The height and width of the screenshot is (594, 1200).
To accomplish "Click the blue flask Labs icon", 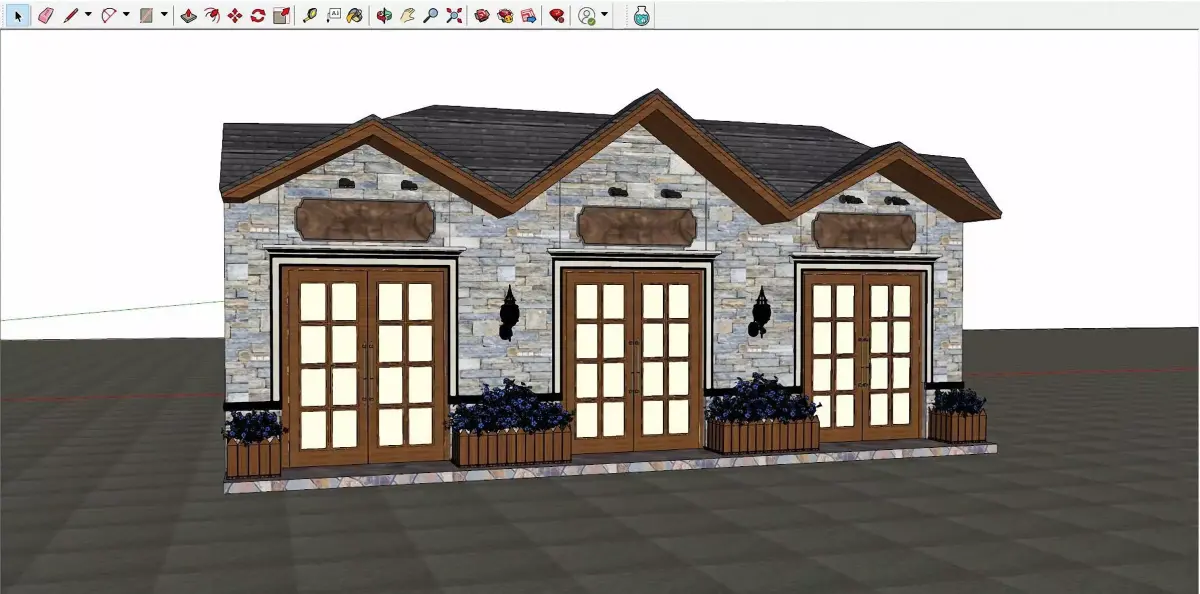I will 642,15.
